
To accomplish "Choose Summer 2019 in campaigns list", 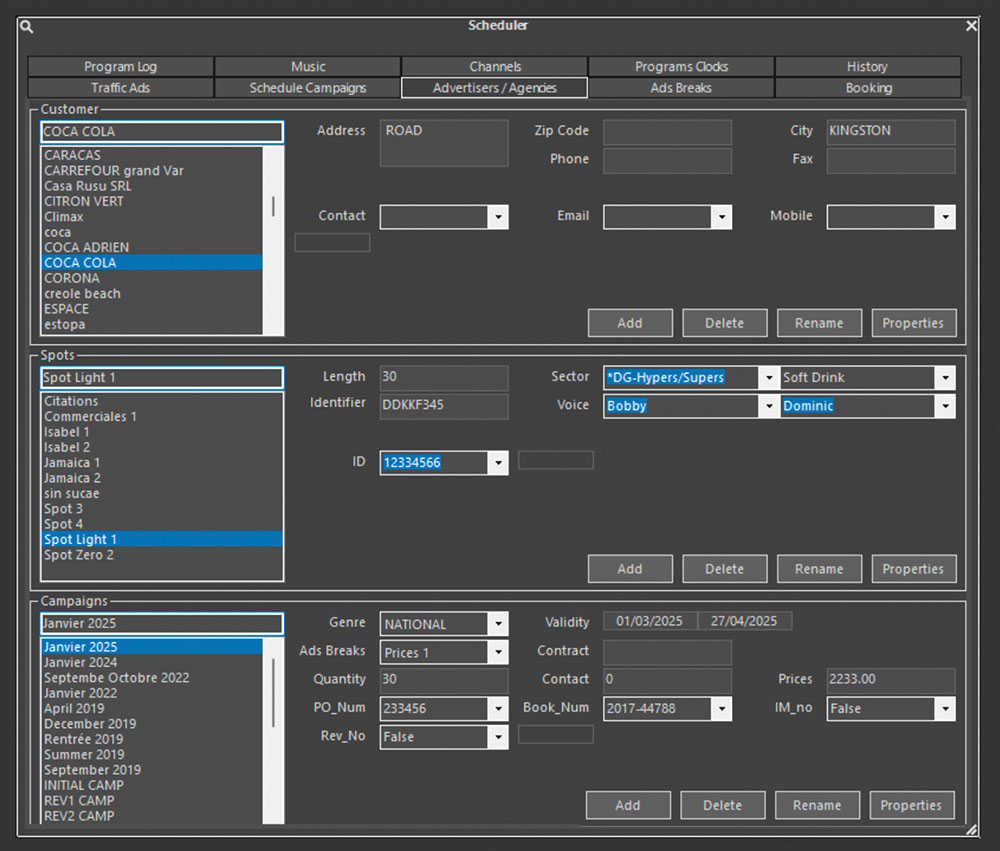I will coord(84,754).
